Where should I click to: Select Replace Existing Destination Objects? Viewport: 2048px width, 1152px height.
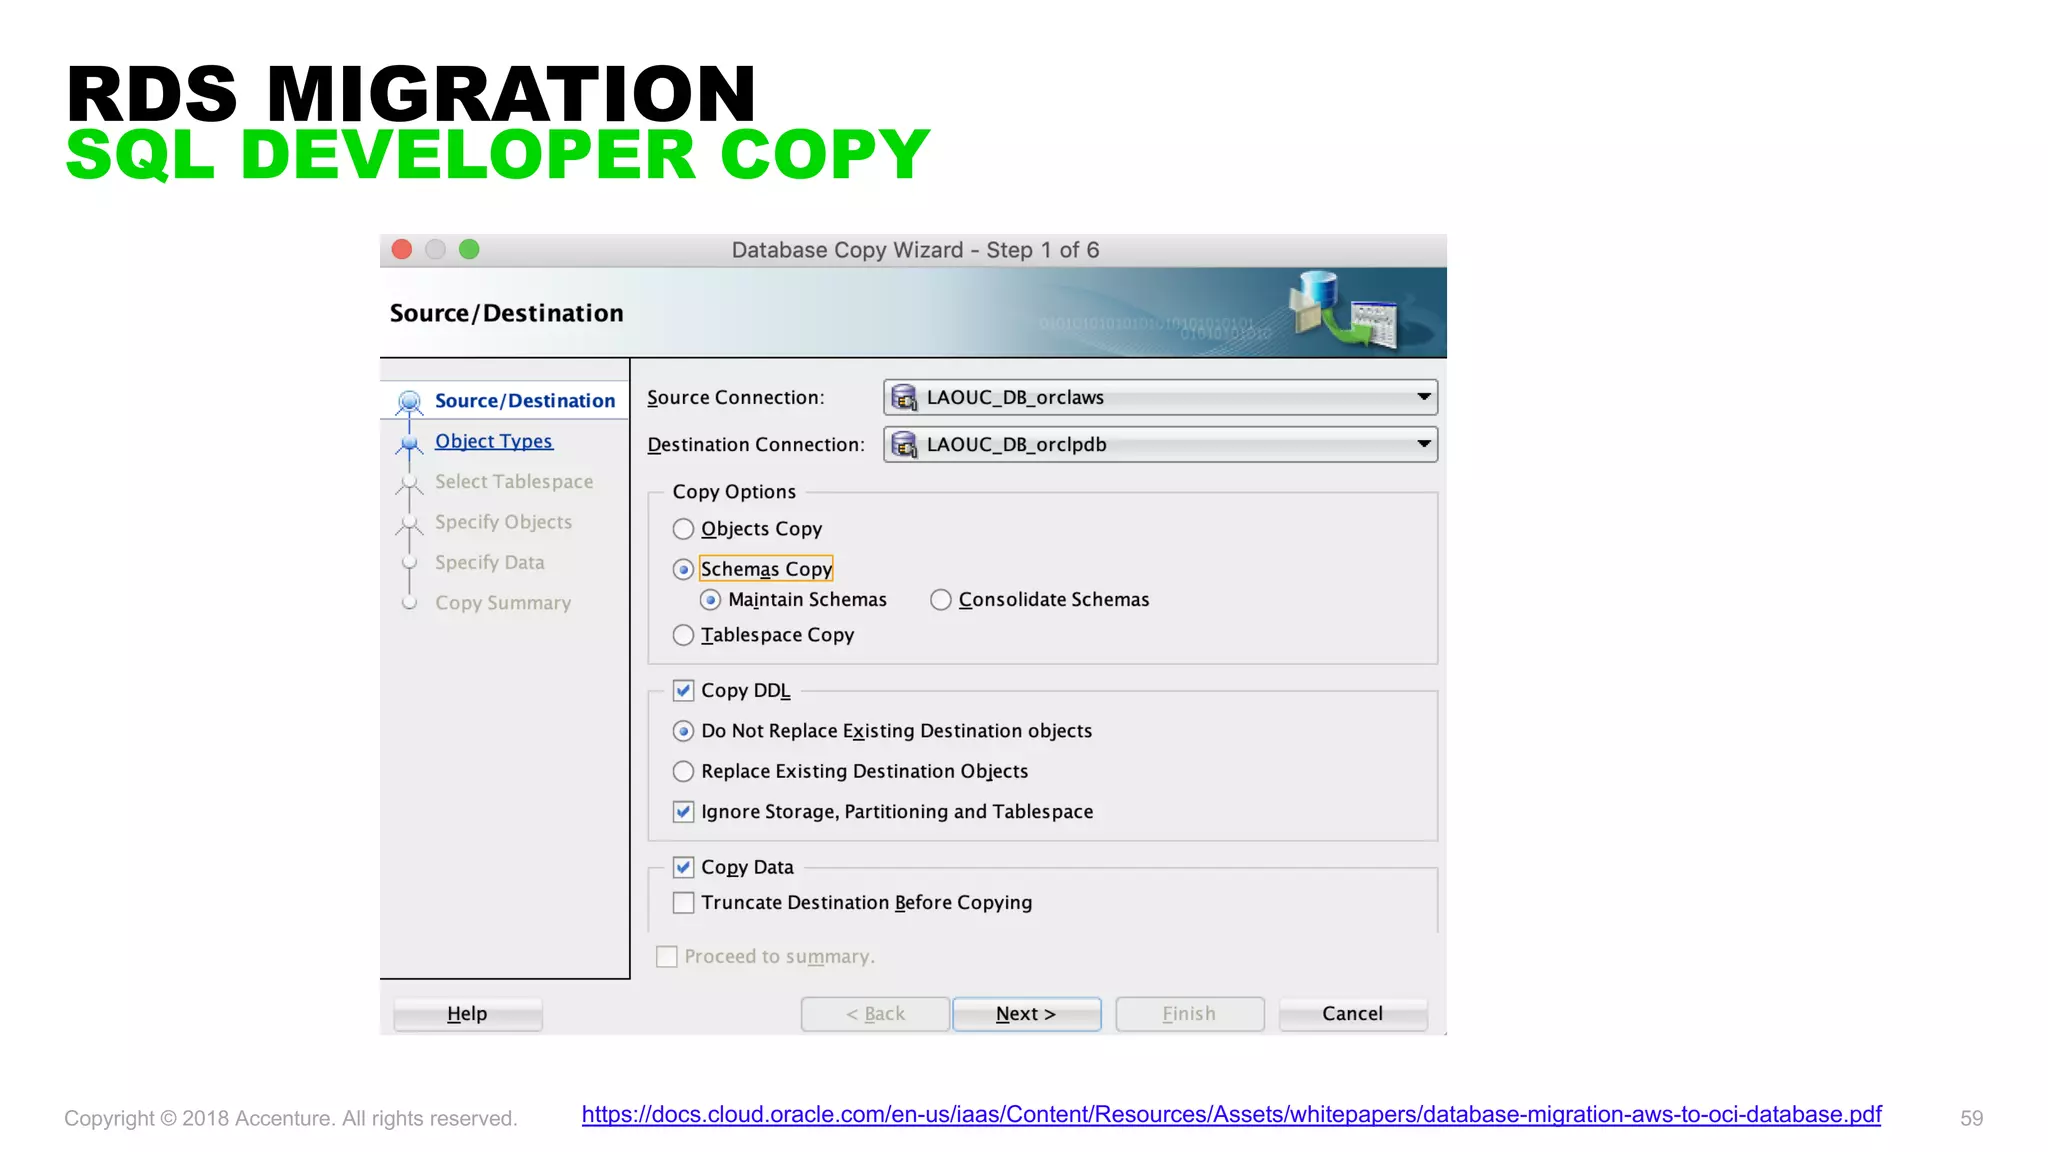click(683, 772)
